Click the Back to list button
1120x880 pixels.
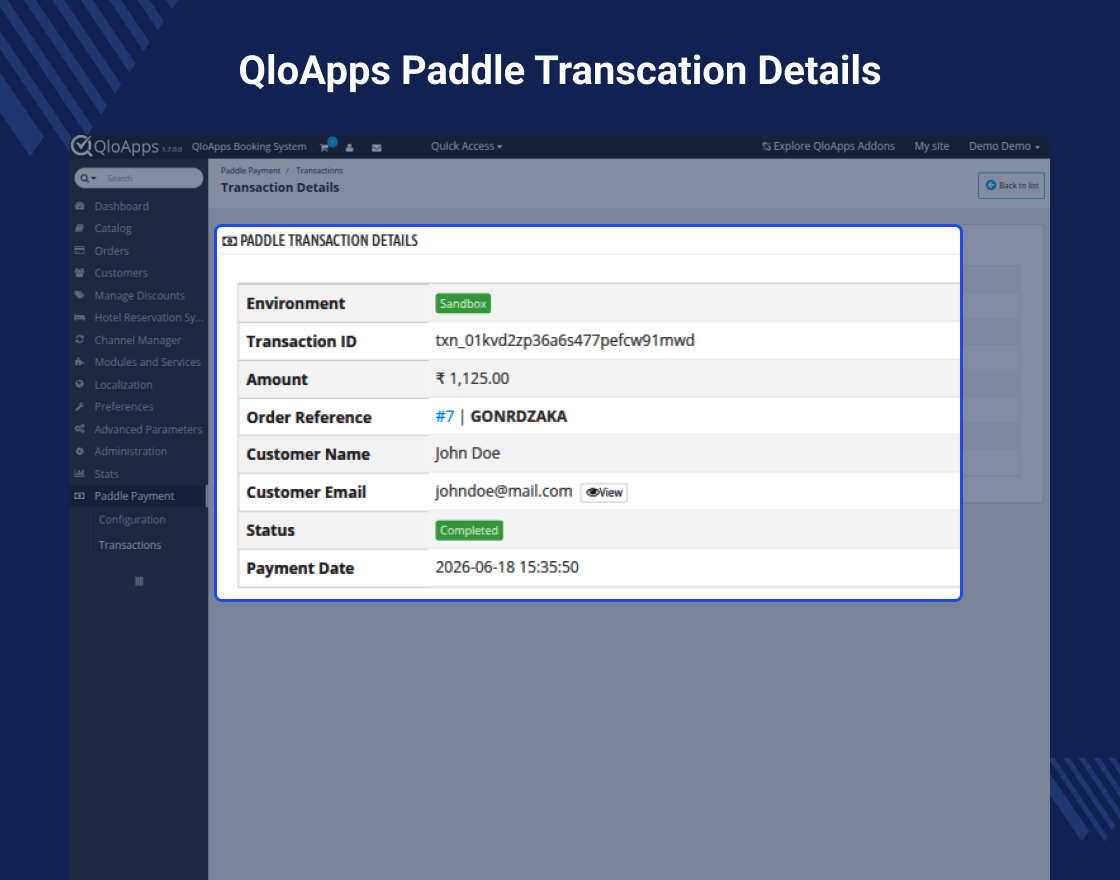(1011, 185)
